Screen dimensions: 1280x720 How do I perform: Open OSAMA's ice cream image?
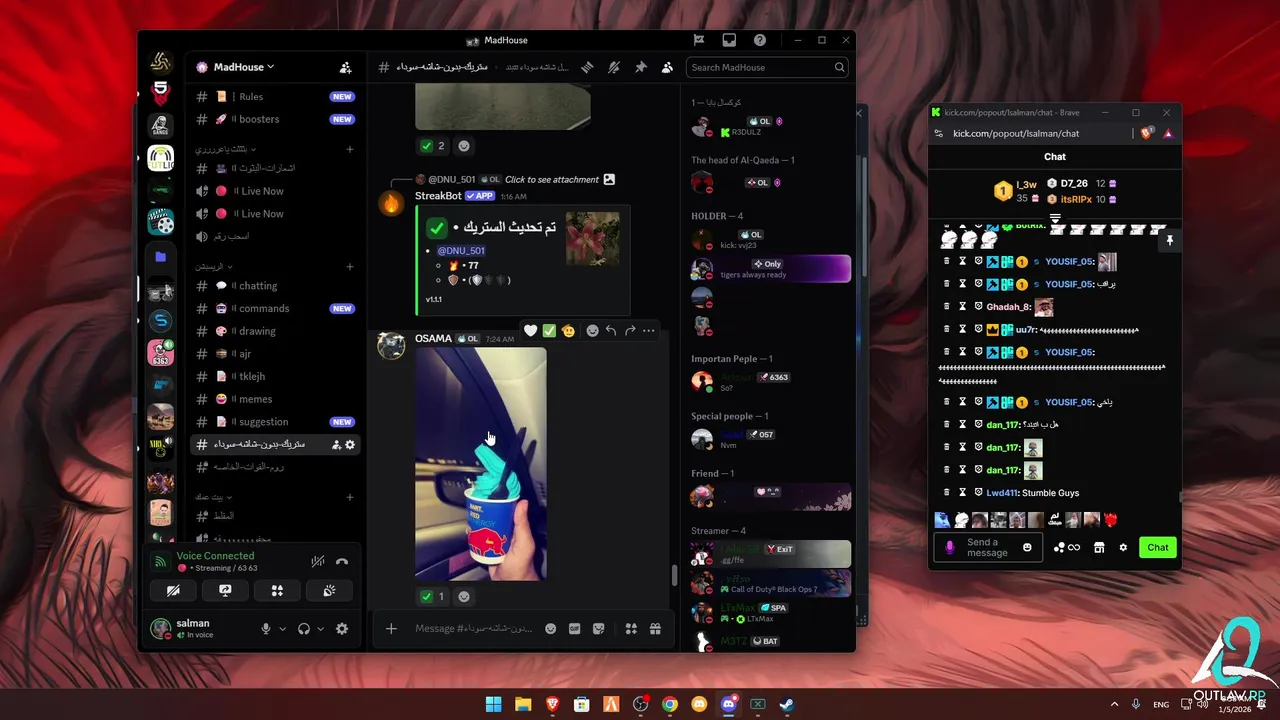point(481,464)
